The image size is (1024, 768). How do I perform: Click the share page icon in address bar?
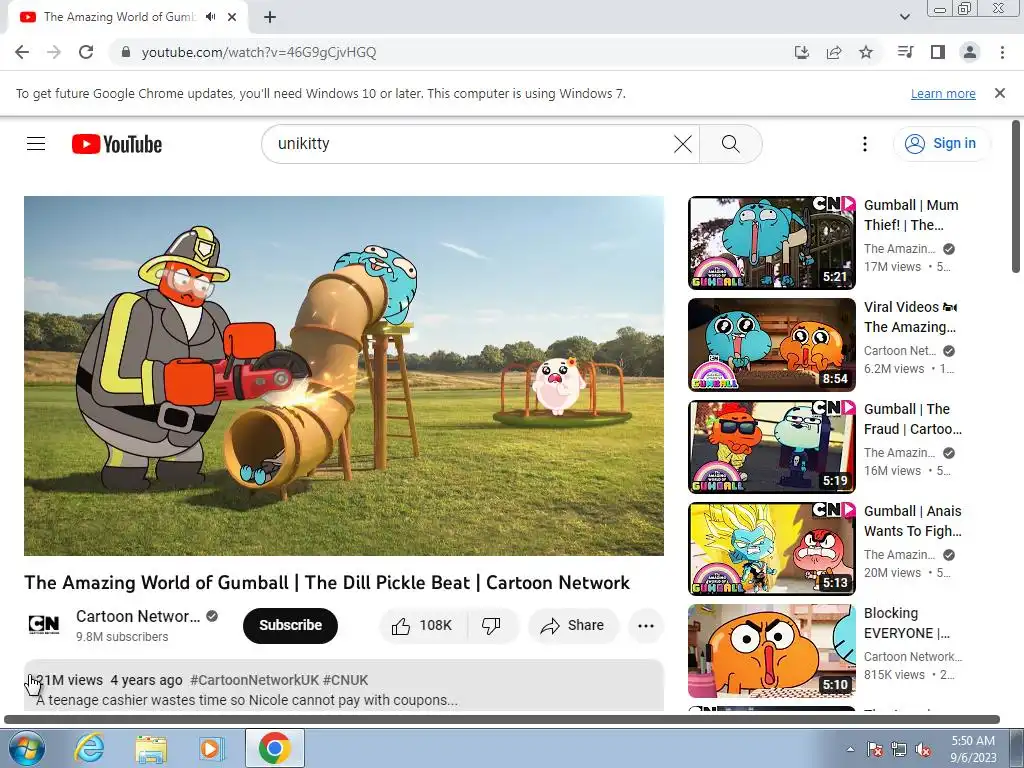point(834,52)
